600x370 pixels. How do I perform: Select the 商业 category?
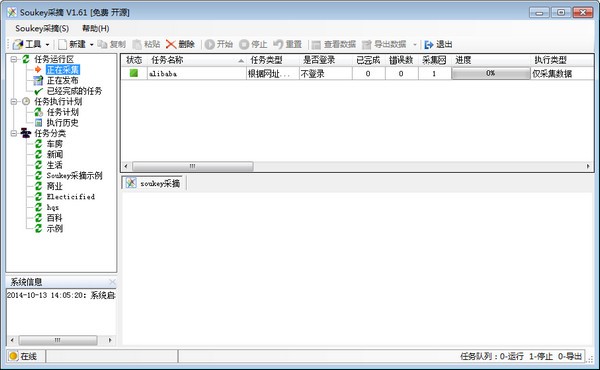54,186
